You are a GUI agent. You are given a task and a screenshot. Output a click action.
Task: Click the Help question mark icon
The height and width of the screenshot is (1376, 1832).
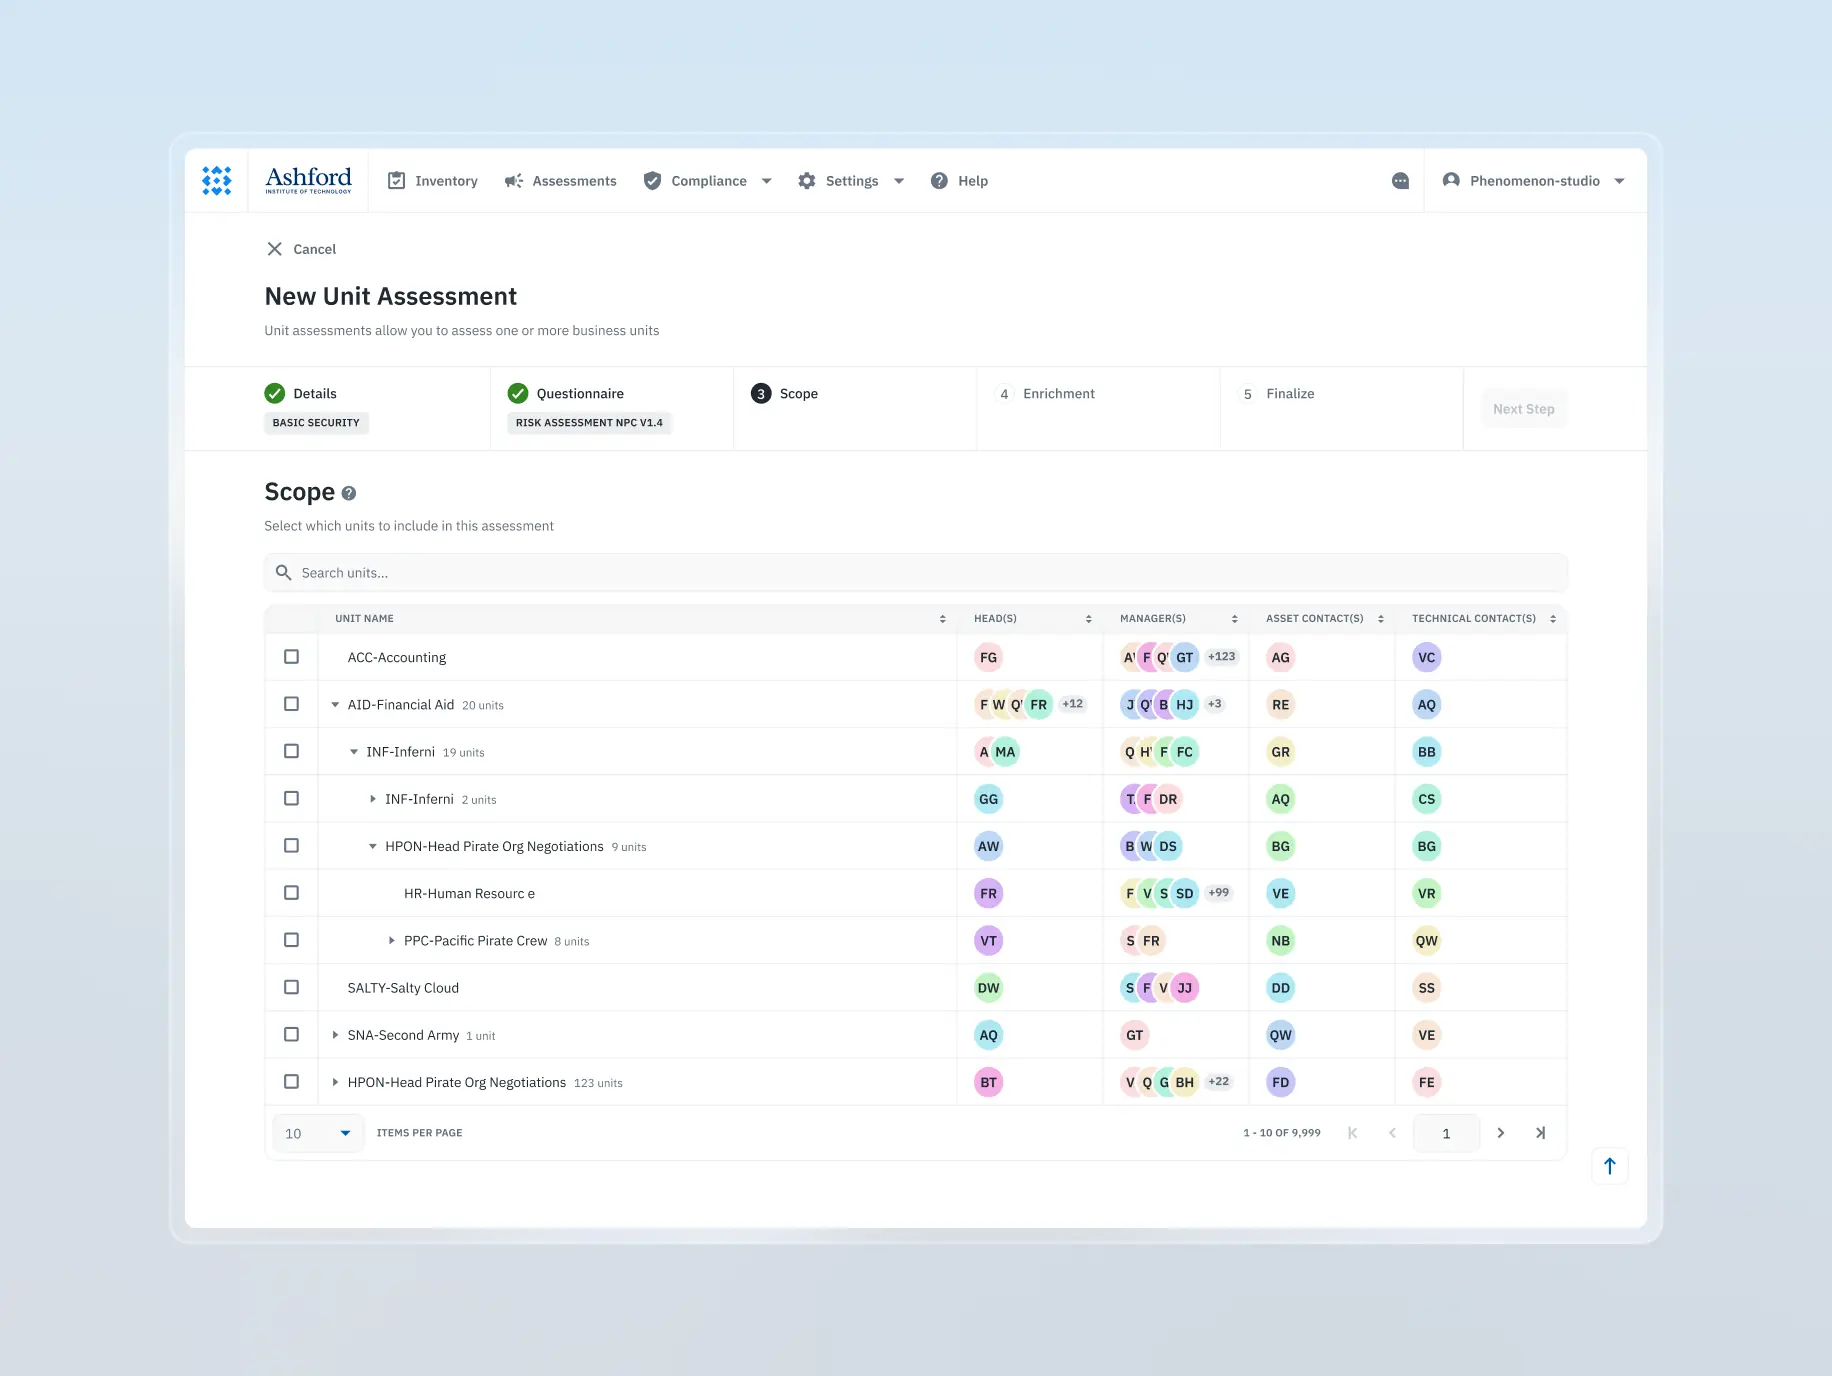[x=939, y=181]
